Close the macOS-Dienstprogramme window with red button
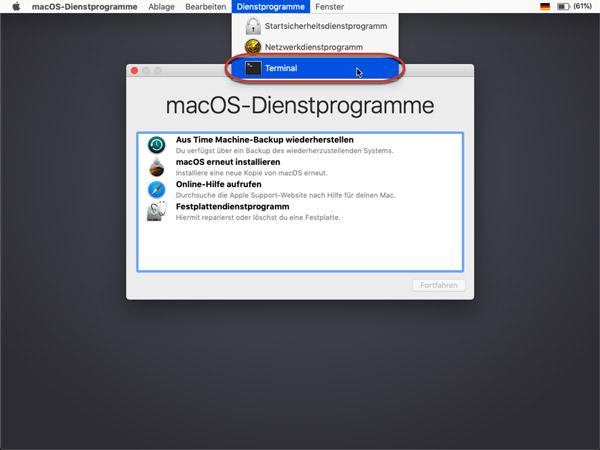600x450 pixels. 134,70
